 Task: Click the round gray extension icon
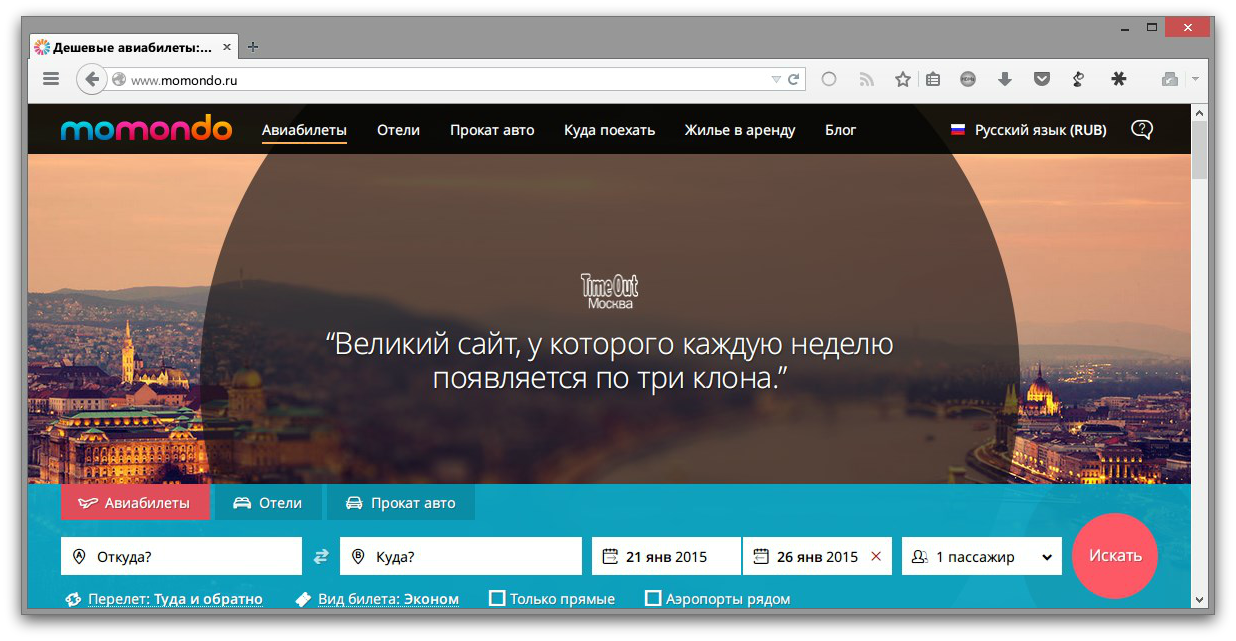969,79
